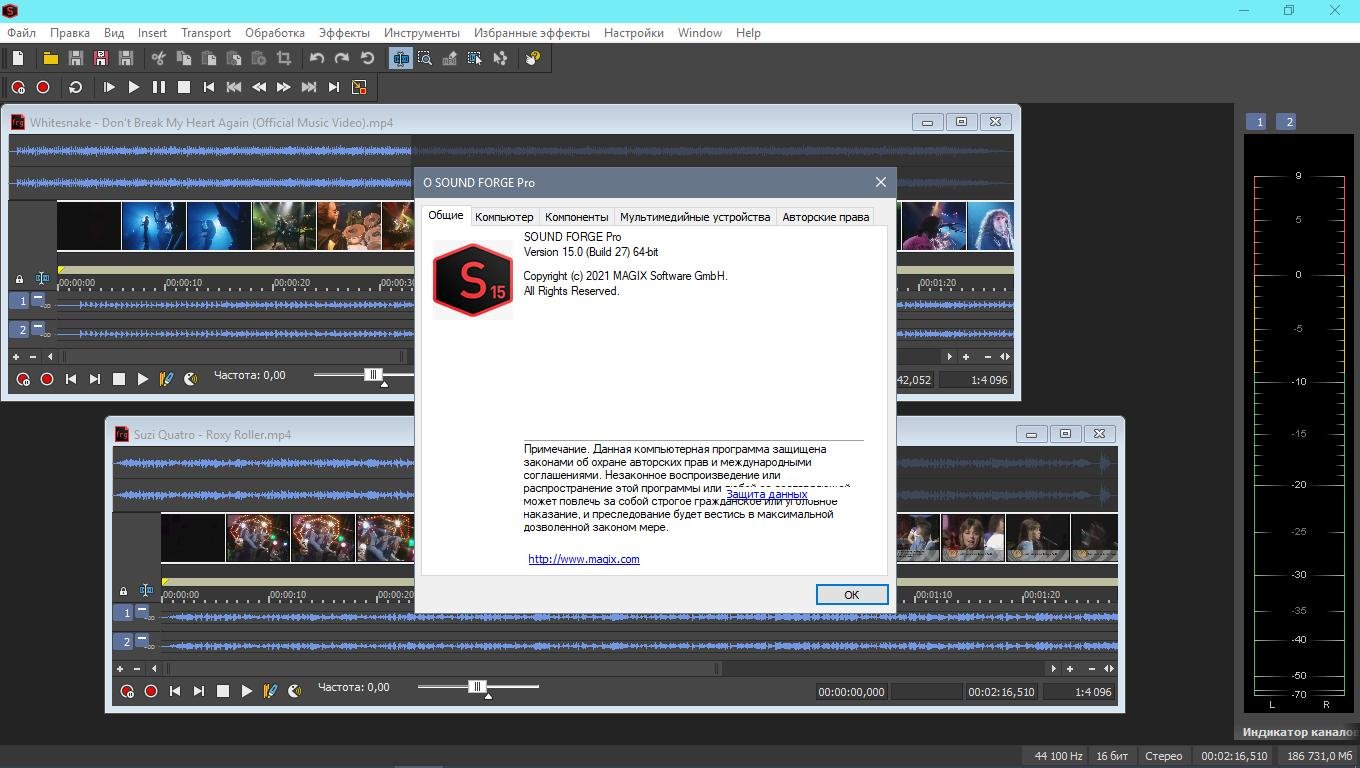
Task: Select the Crop tool in main toolbar
Action: [284, 59]
